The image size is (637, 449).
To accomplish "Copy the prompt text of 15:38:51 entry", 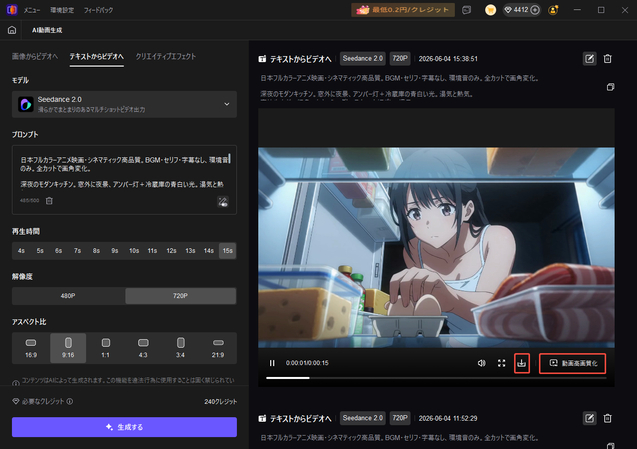I will [610, 87].
